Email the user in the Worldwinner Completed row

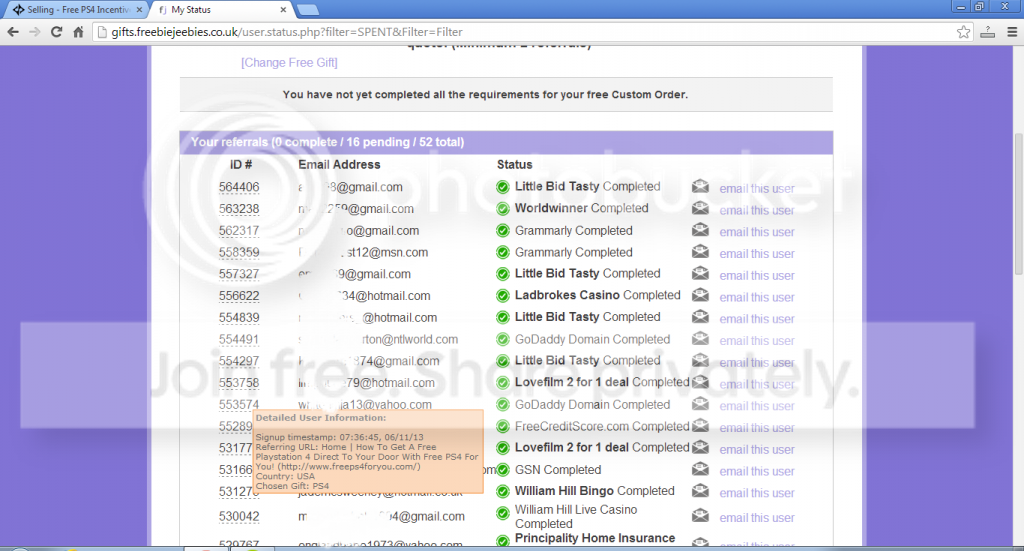(x=757, y=210)
